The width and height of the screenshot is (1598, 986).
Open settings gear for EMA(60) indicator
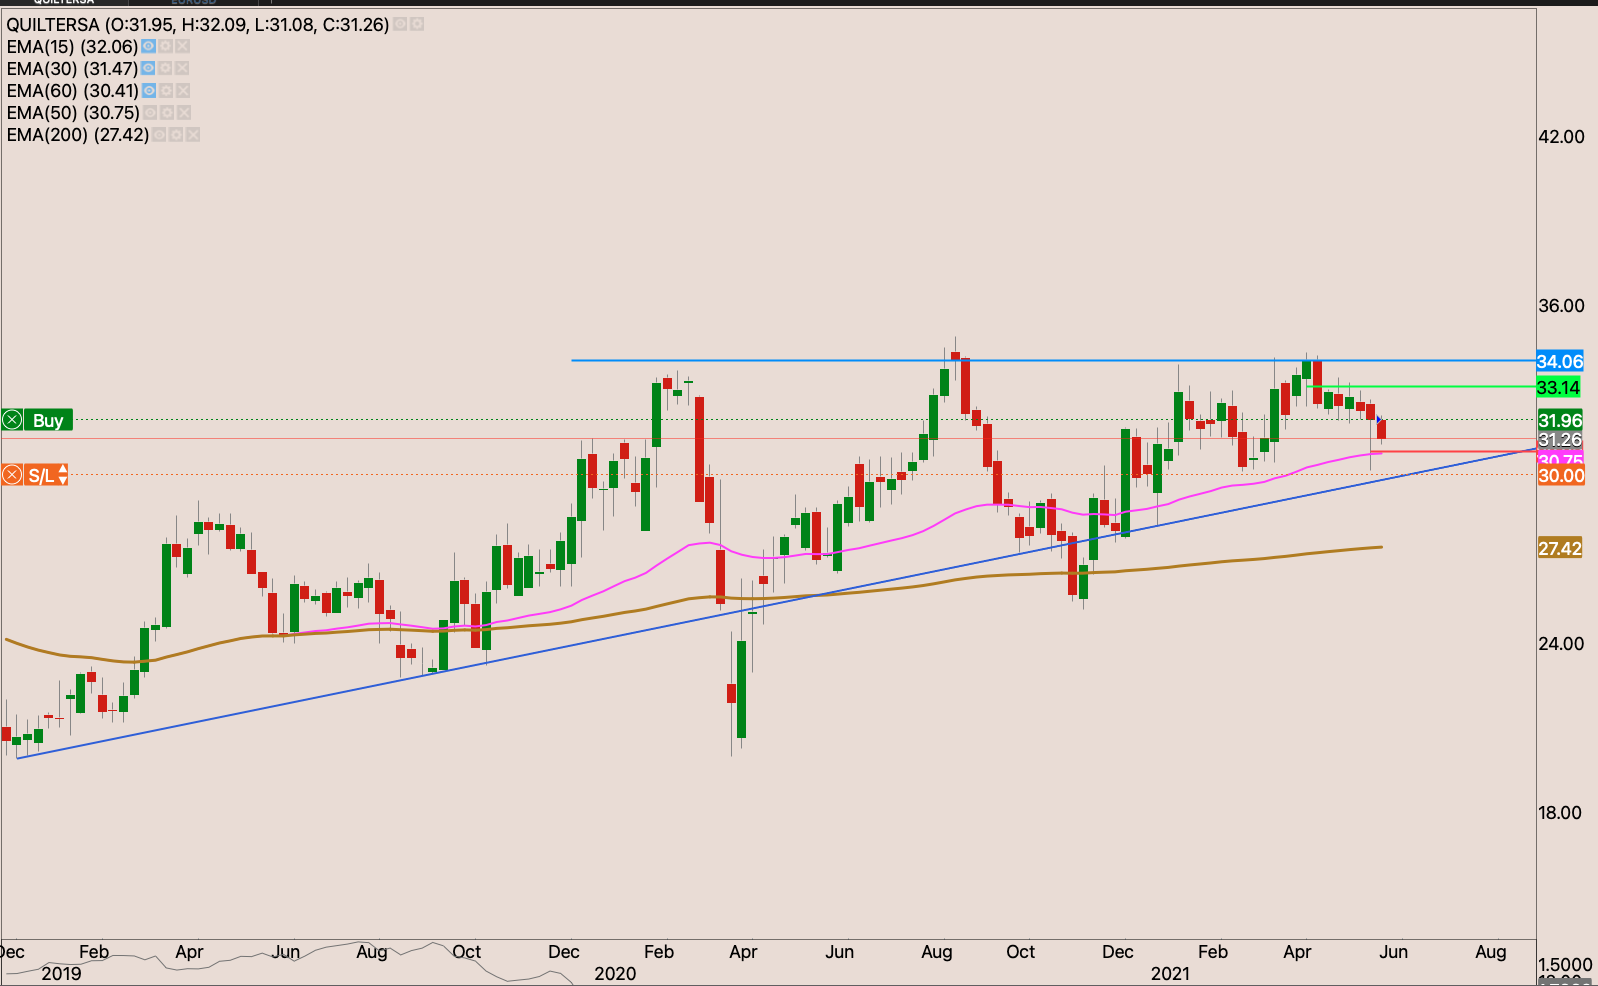pyautogui.click(x=165, y=91)
